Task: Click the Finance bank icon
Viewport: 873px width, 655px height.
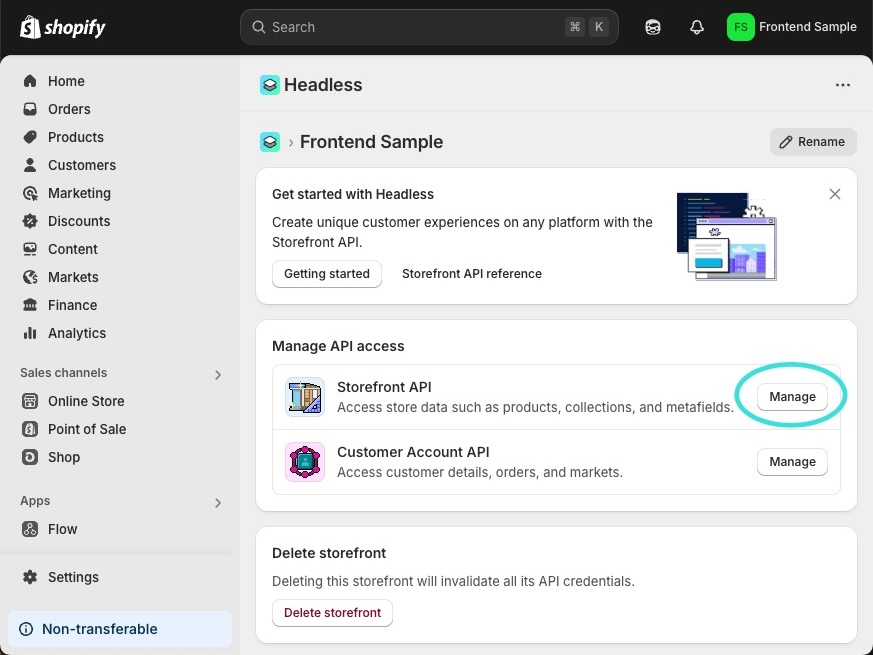Action: 30,305
